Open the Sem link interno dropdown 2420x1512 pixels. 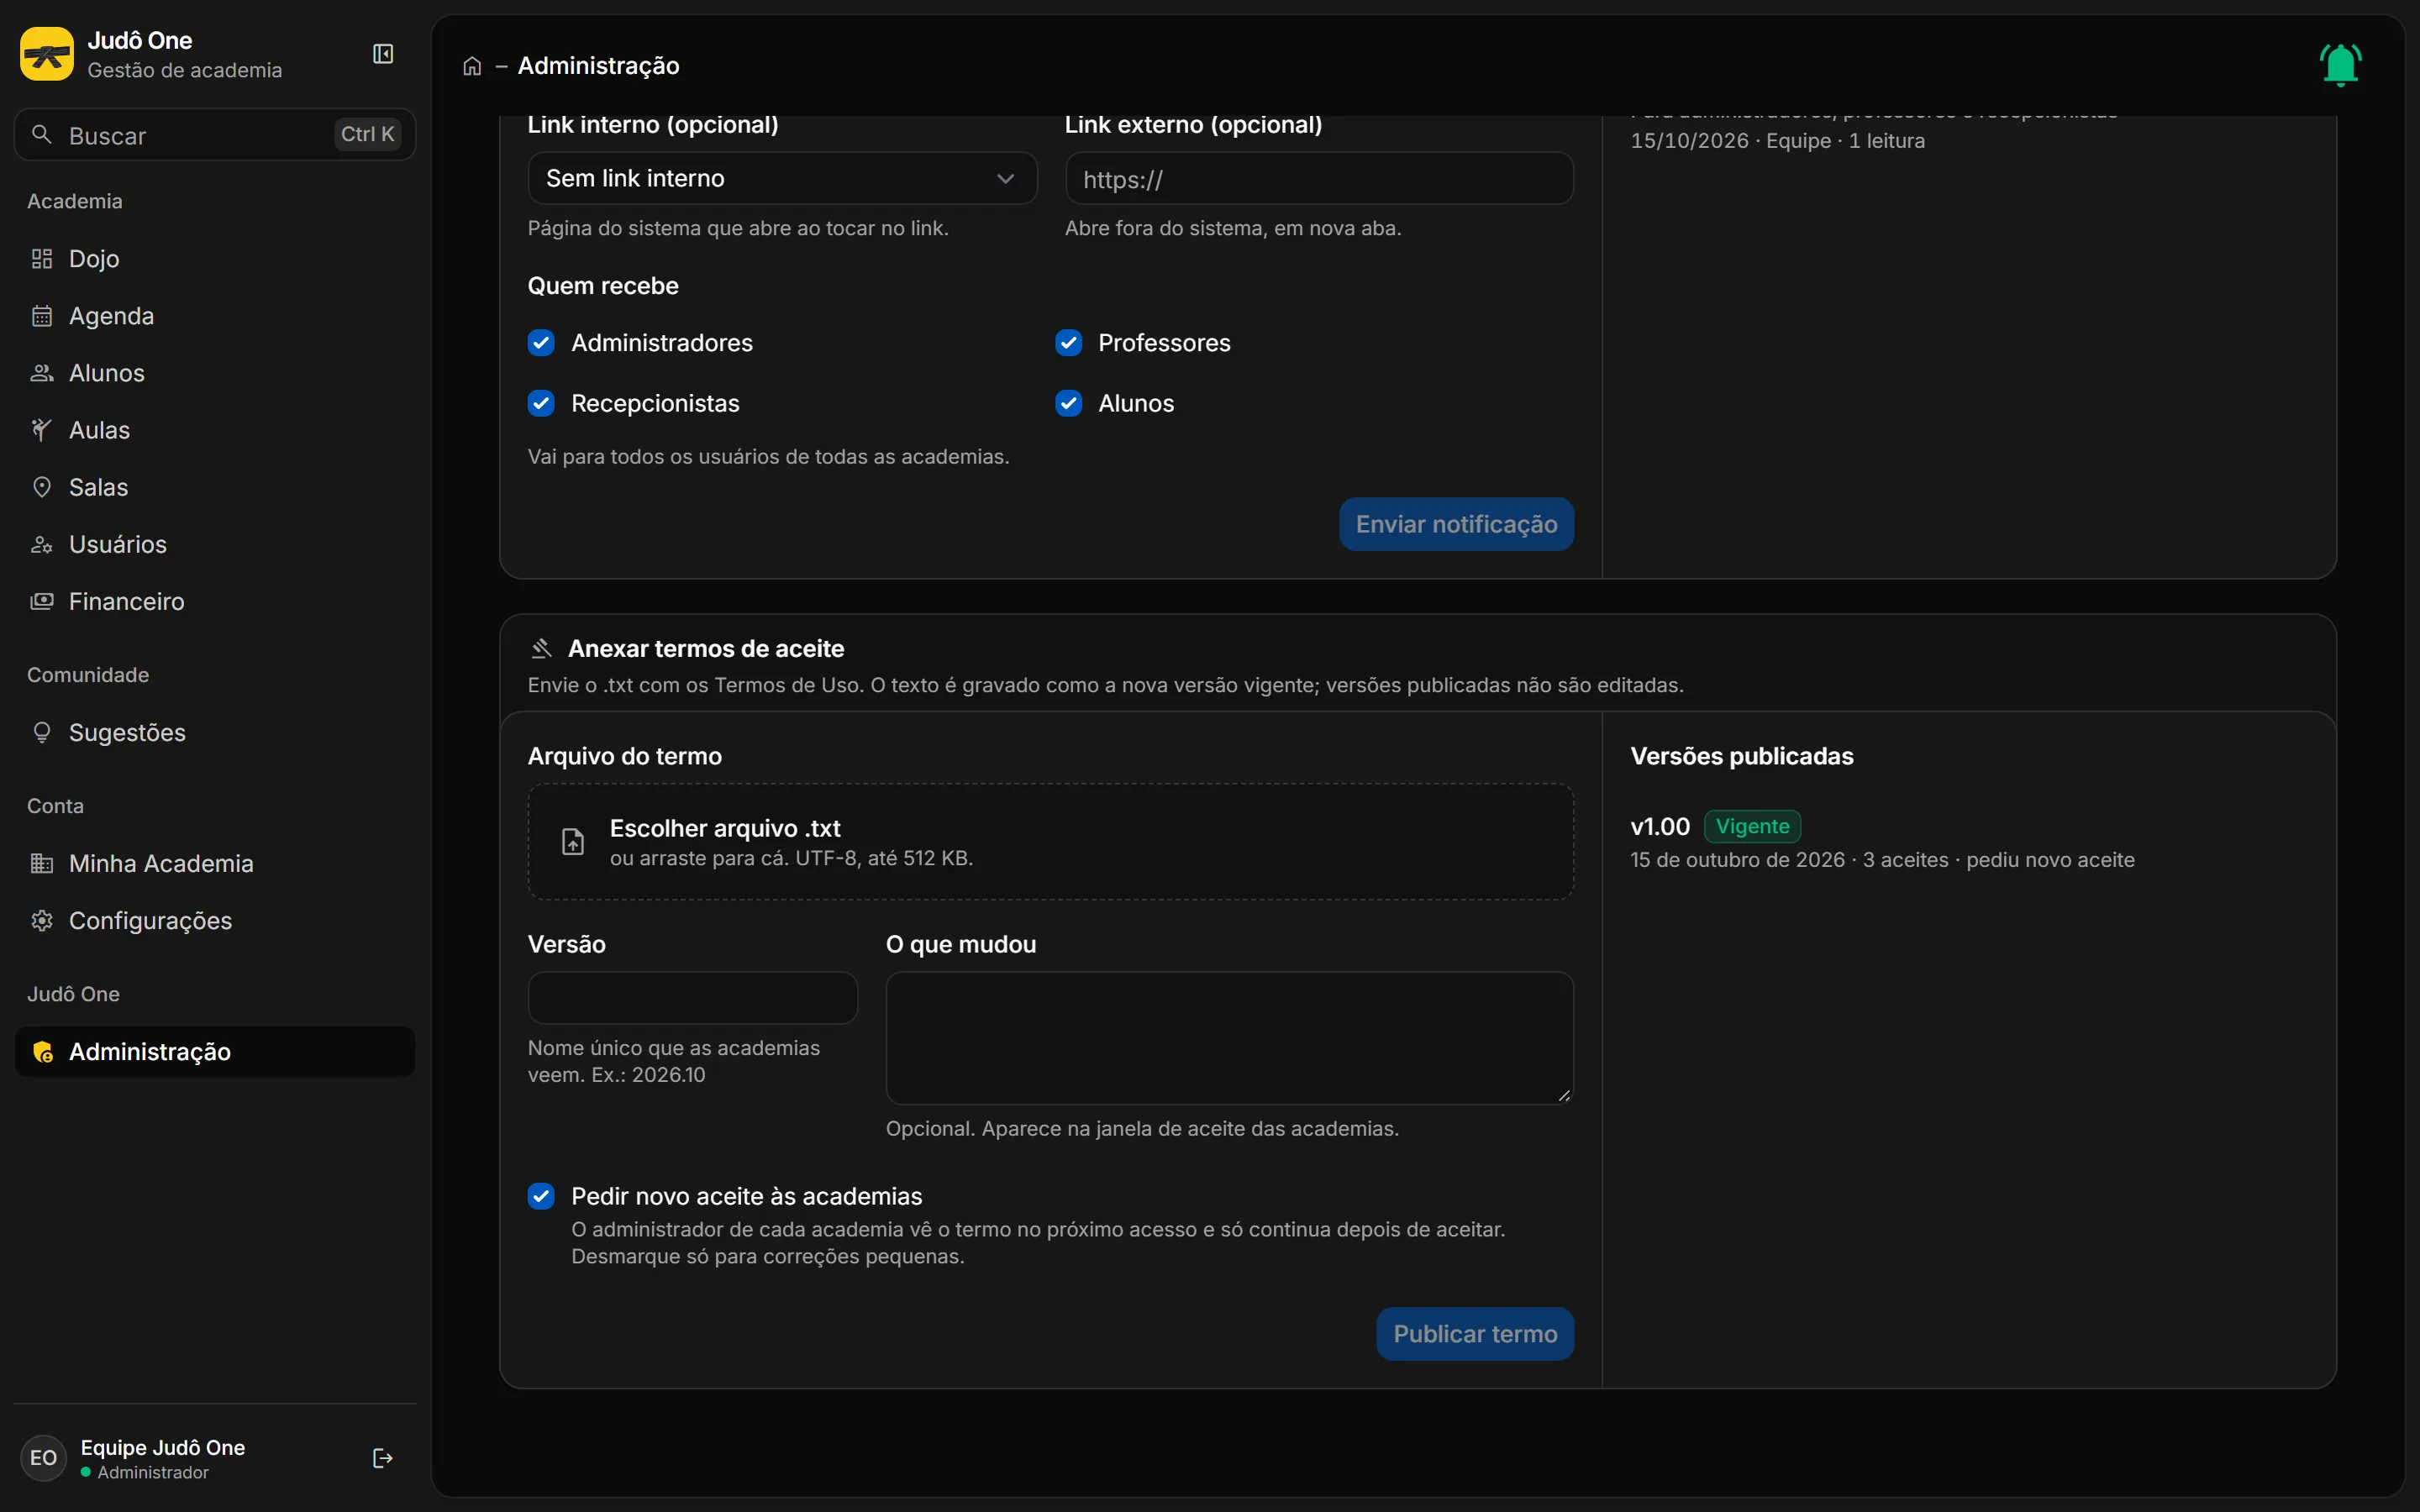[x=782, y=178]
